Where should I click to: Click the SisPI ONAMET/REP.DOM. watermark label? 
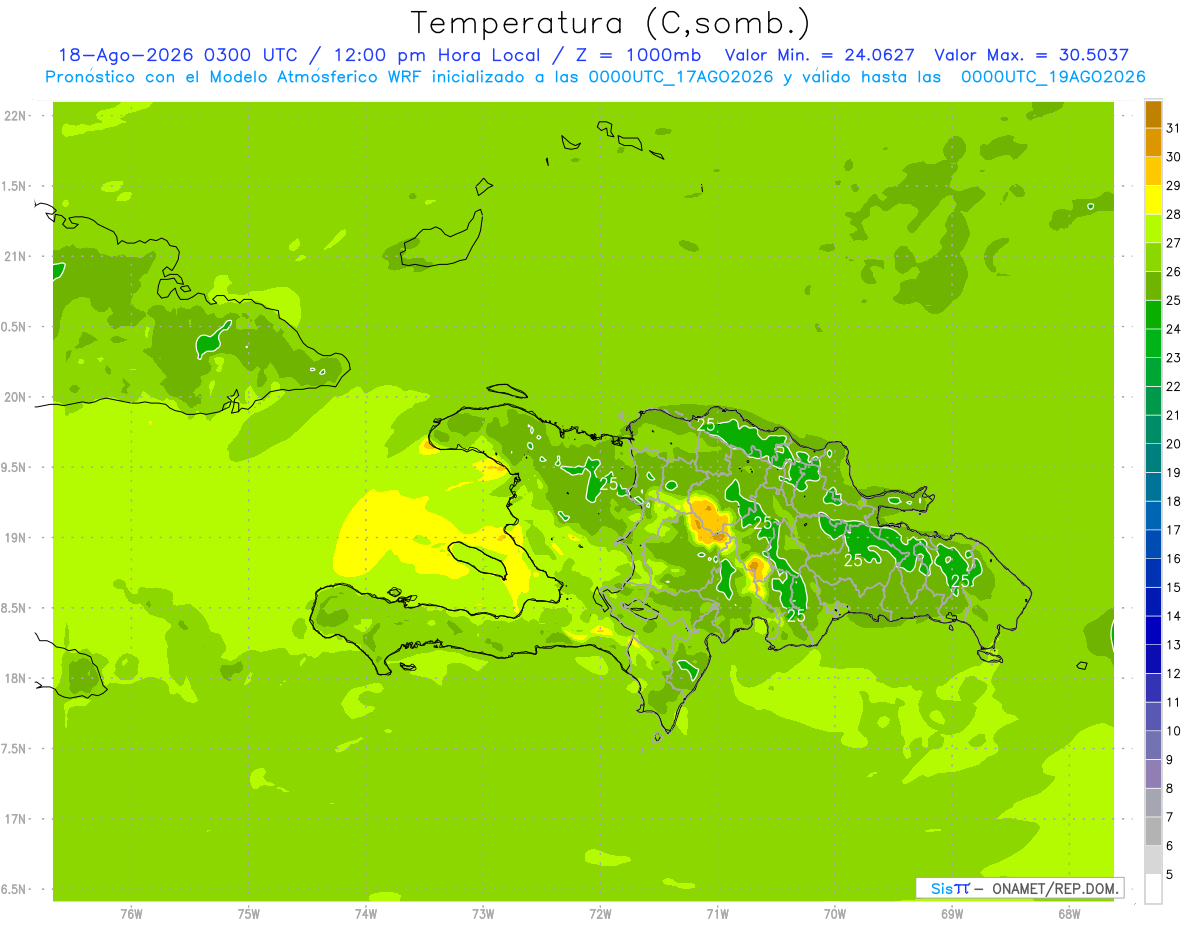tap(1019, 888)
